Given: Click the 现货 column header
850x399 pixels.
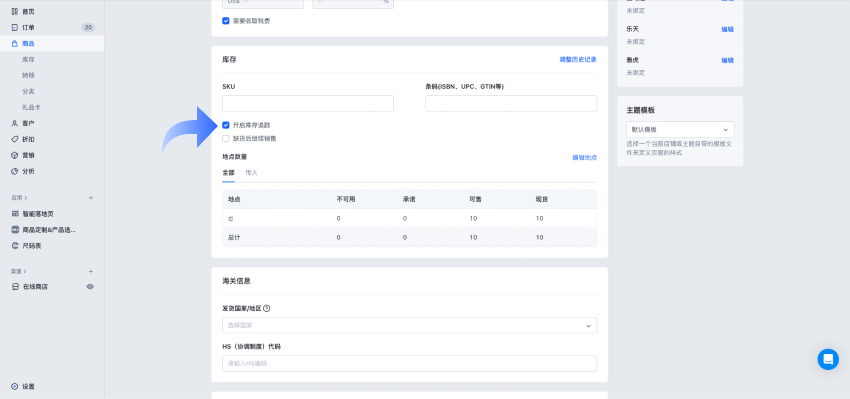Looking at the screenshot, I should (x=542, y=200).
